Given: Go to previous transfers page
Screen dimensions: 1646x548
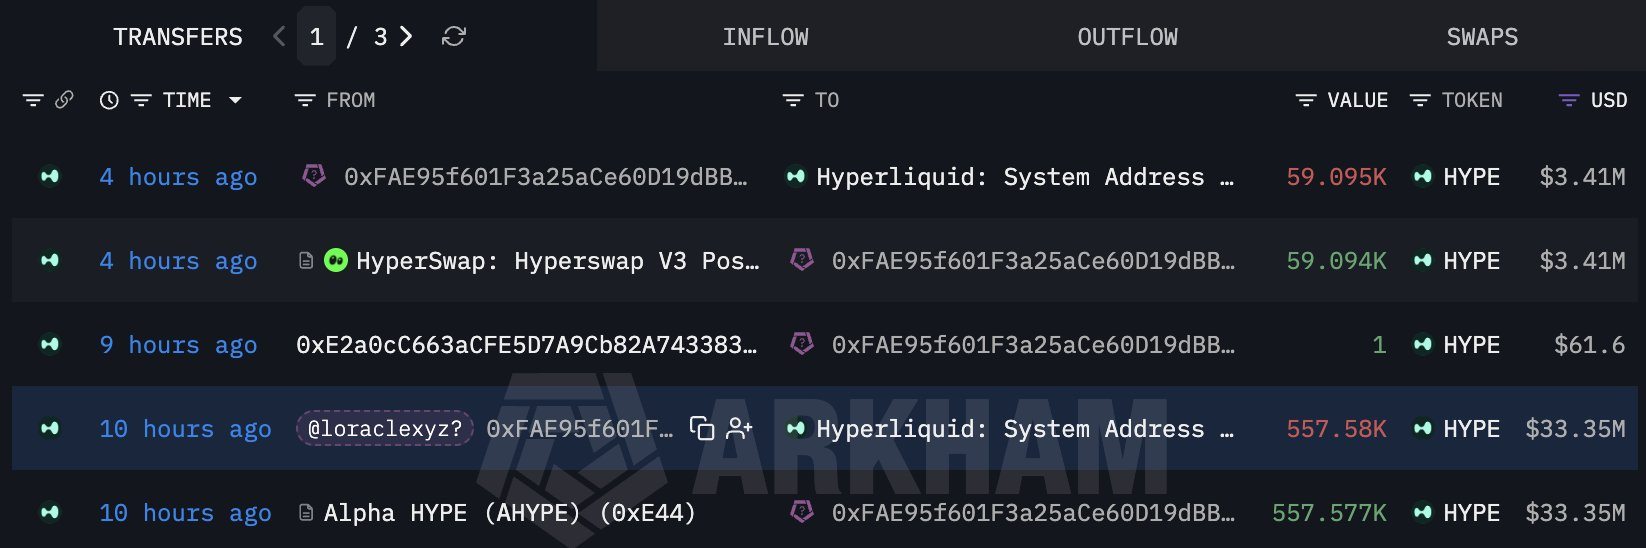Looking at the screenshot, I should tap(279, 37).
